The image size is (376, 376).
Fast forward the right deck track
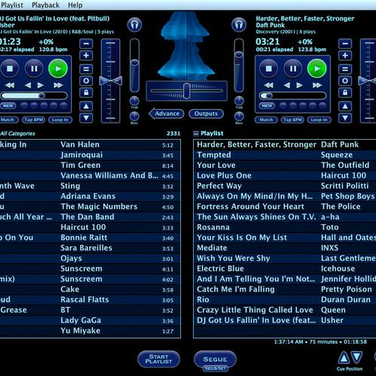(x=317, y=85)
